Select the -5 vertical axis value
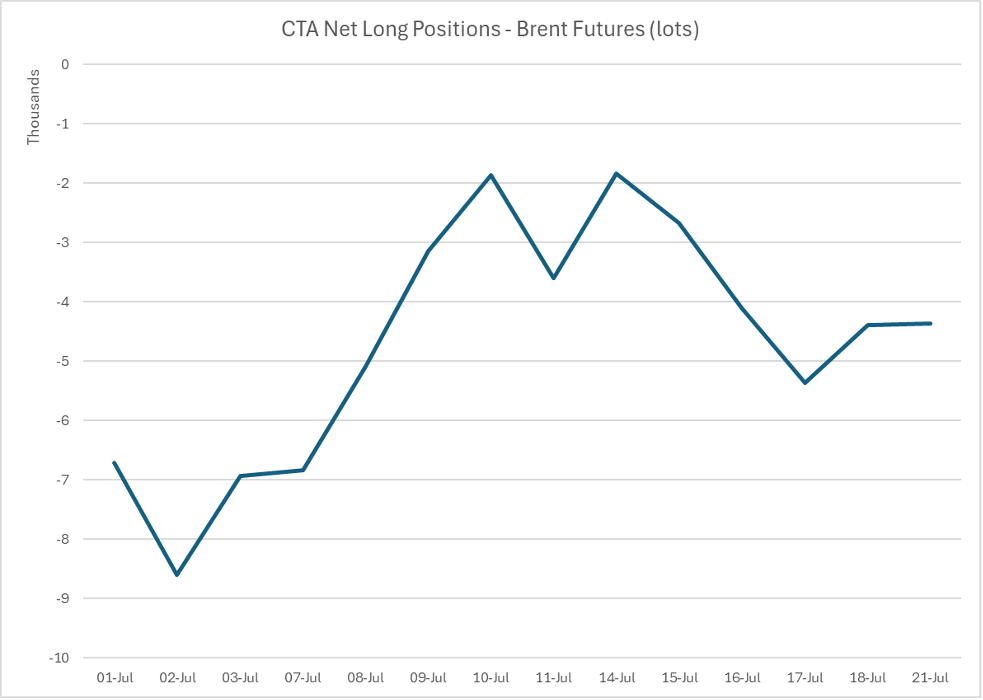983x700 pixels. (64, 361)
